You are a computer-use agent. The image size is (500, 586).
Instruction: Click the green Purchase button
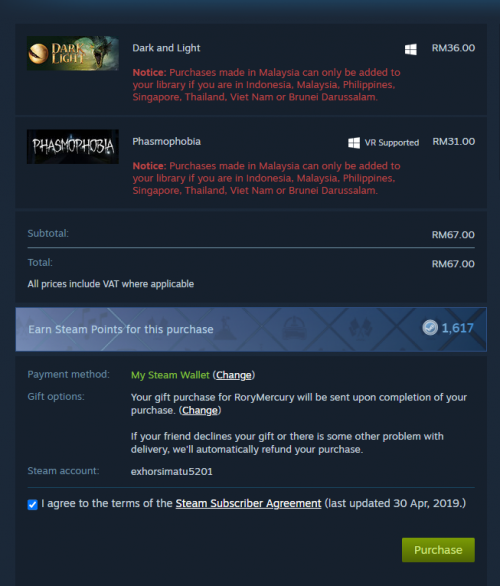coord(438,550)
